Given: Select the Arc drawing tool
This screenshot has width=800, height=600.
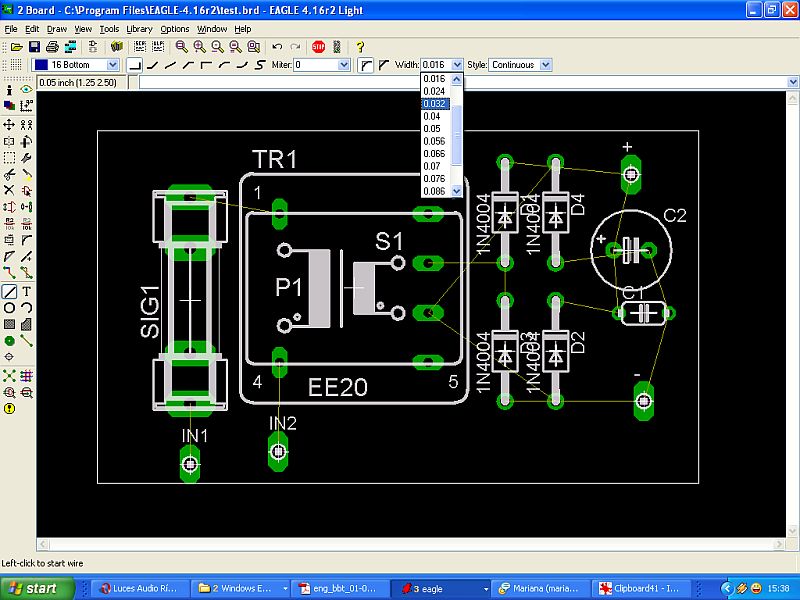Looking at the screenshot, I should (x=27, y=308).
